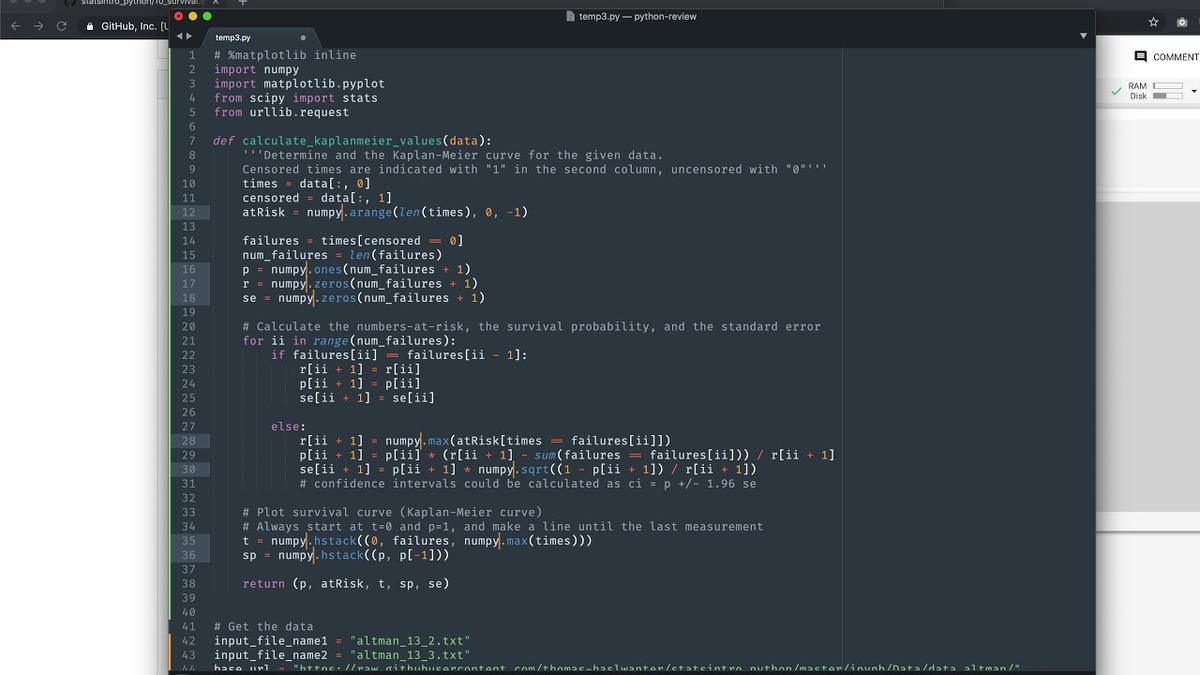Click 'for ii in range(num_failures):' line
This screenshot has width=1200, height=675.
pos(349,341)
